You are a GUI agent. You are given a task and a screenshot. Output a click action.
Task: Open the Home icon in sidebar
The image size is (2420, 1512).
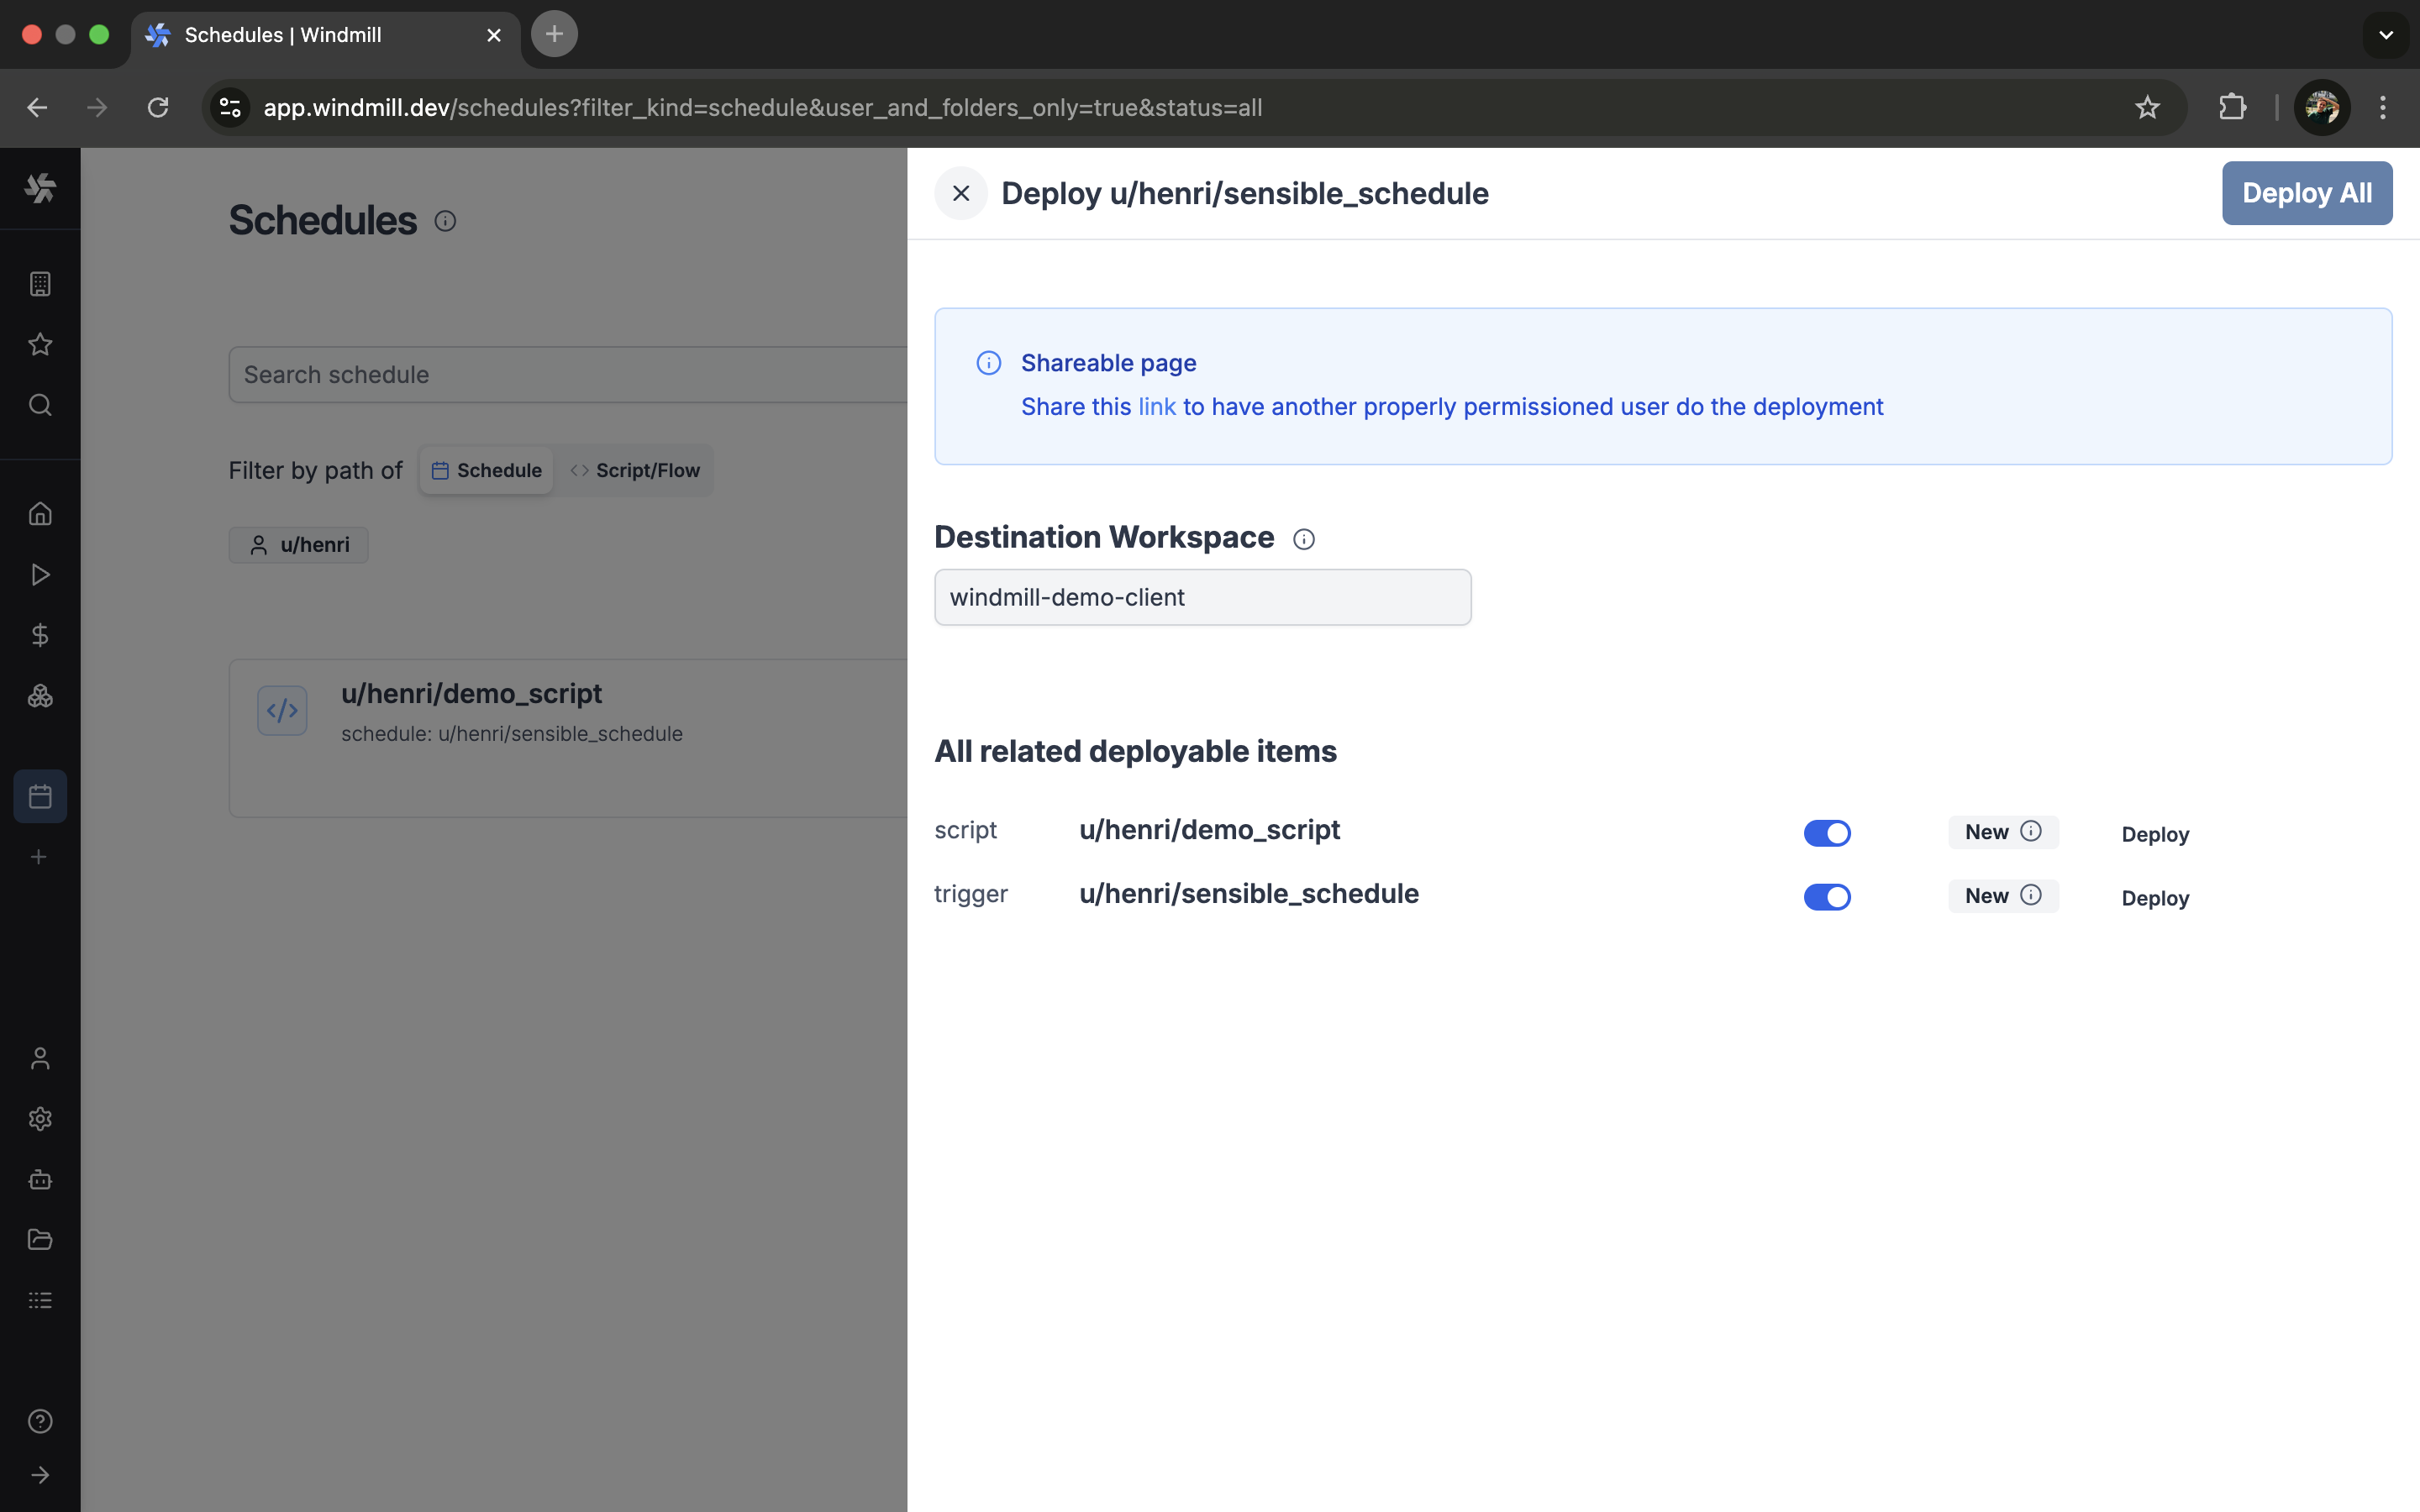[x=40, y=514]
